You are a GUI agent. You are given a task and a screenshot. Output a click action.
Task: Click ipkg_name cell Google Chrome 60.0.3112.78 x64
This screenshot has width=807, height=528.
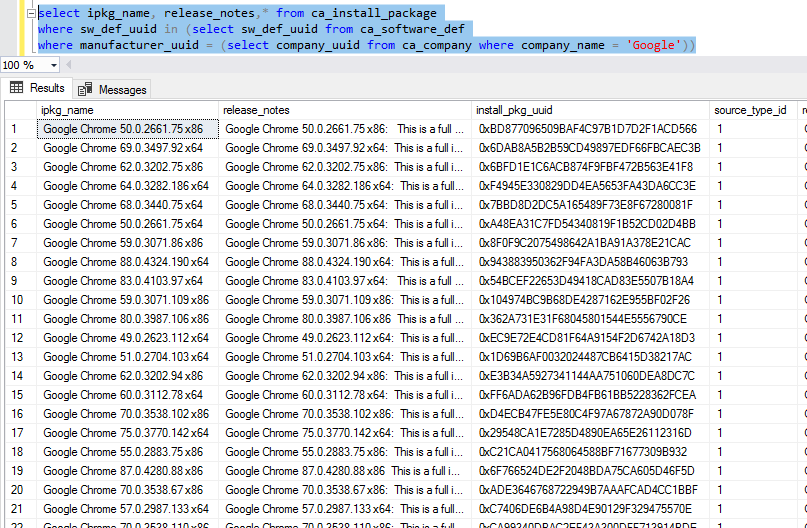128,395
